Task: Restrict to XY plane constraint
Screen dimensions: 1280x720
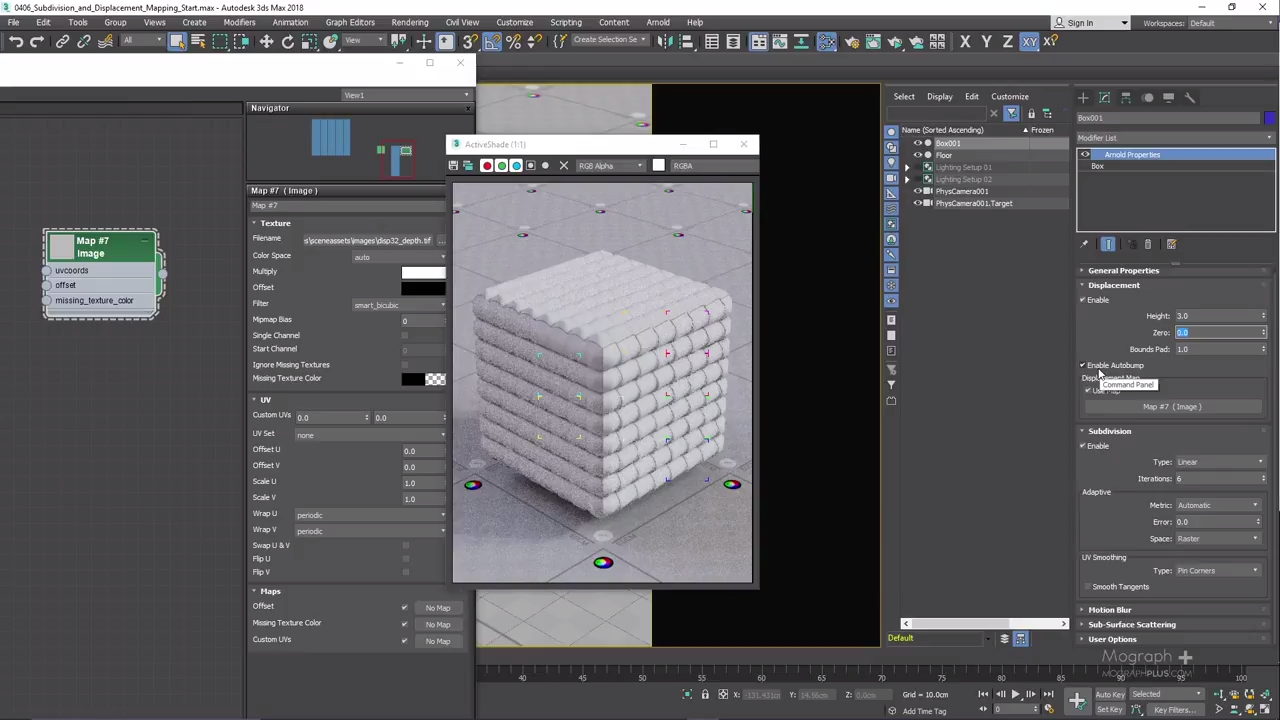Action: 1029,41
